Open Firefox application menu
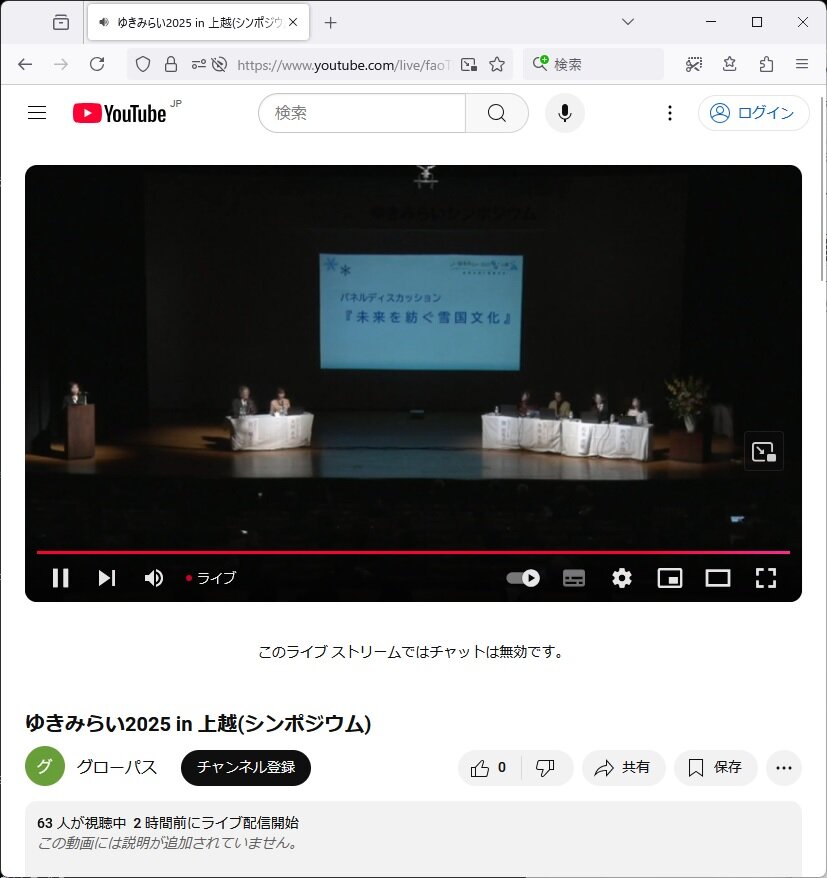The image size is (827, 878). click(801, 64)
